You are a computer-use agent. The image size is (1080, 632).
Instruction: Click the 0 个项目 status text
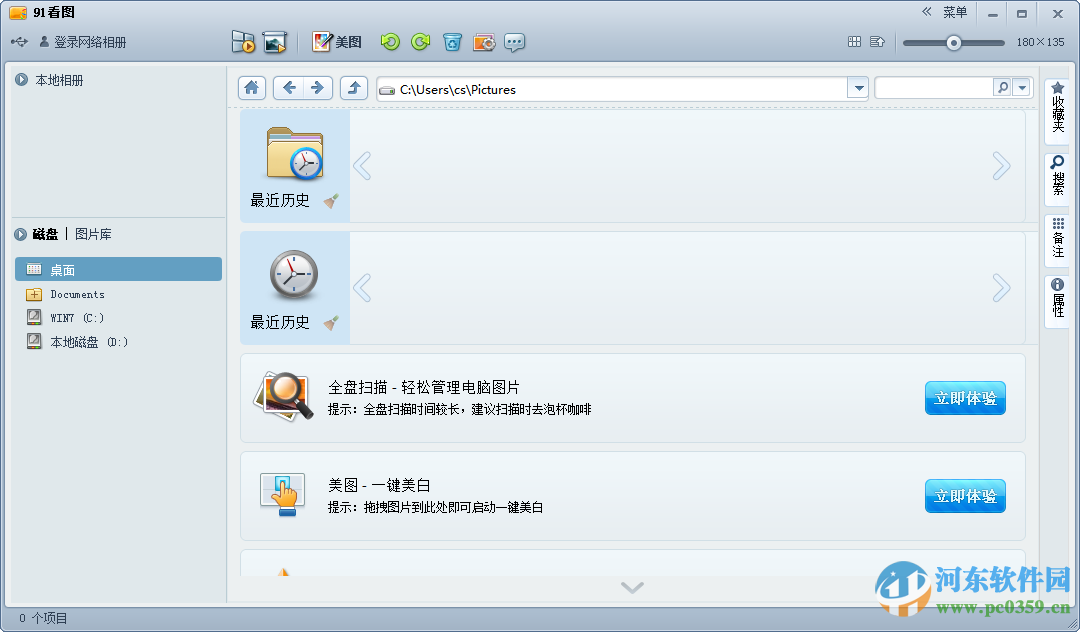tap(43, 618)
